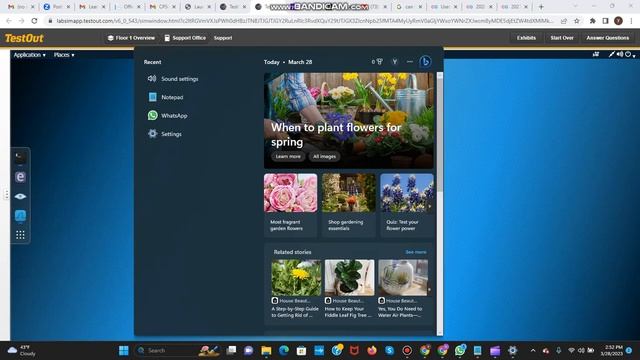
Task: Open the Settings gear on the taskbar
Action: pyautogui.click(x=513, y=351)
